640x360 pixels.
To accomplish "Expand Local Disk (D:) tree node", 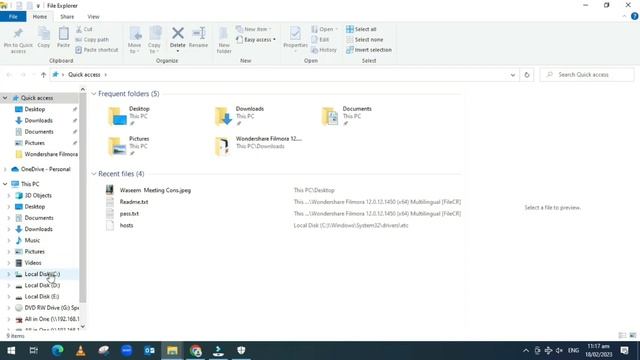I will 9,285.
